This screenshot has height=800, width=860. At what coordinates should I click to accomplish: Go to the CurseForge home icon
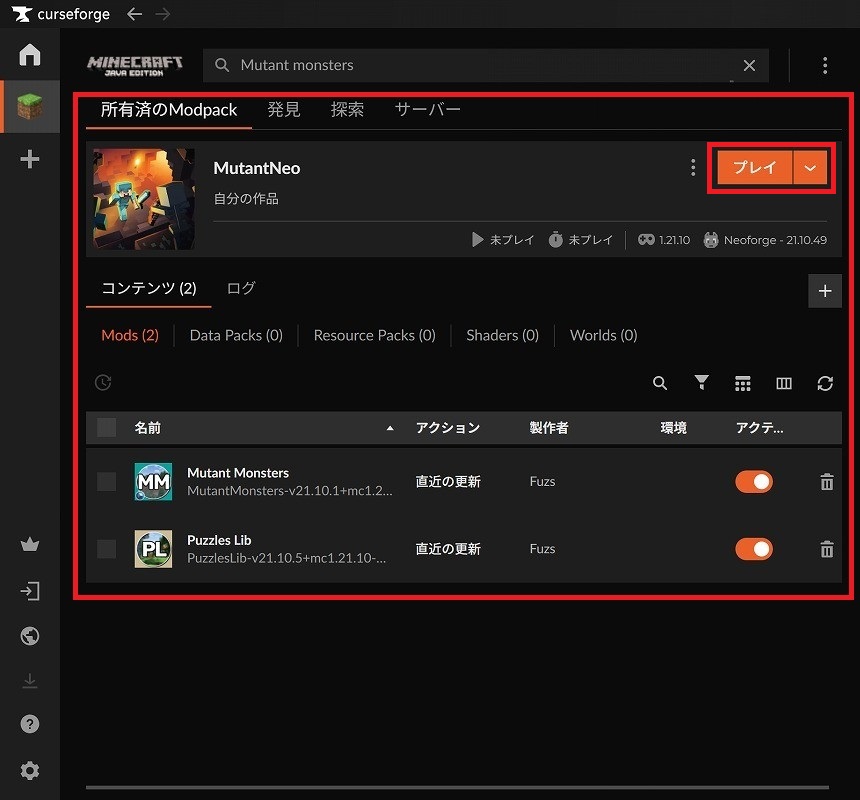pyautogui.click(x=30, y=54)
